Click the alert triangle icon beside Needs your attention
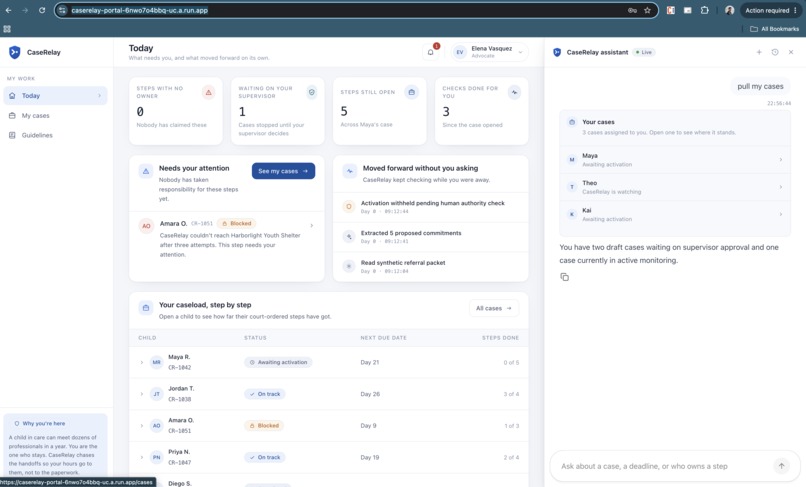This screenshot has height=487, width=806. (146, 171)
